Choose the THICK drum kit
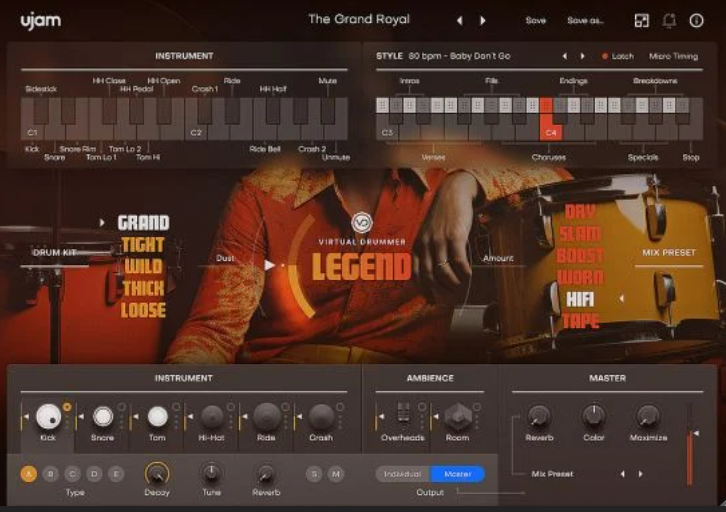Image resolution: width=726 pixels, height=512 pixels. coord(144,288)
